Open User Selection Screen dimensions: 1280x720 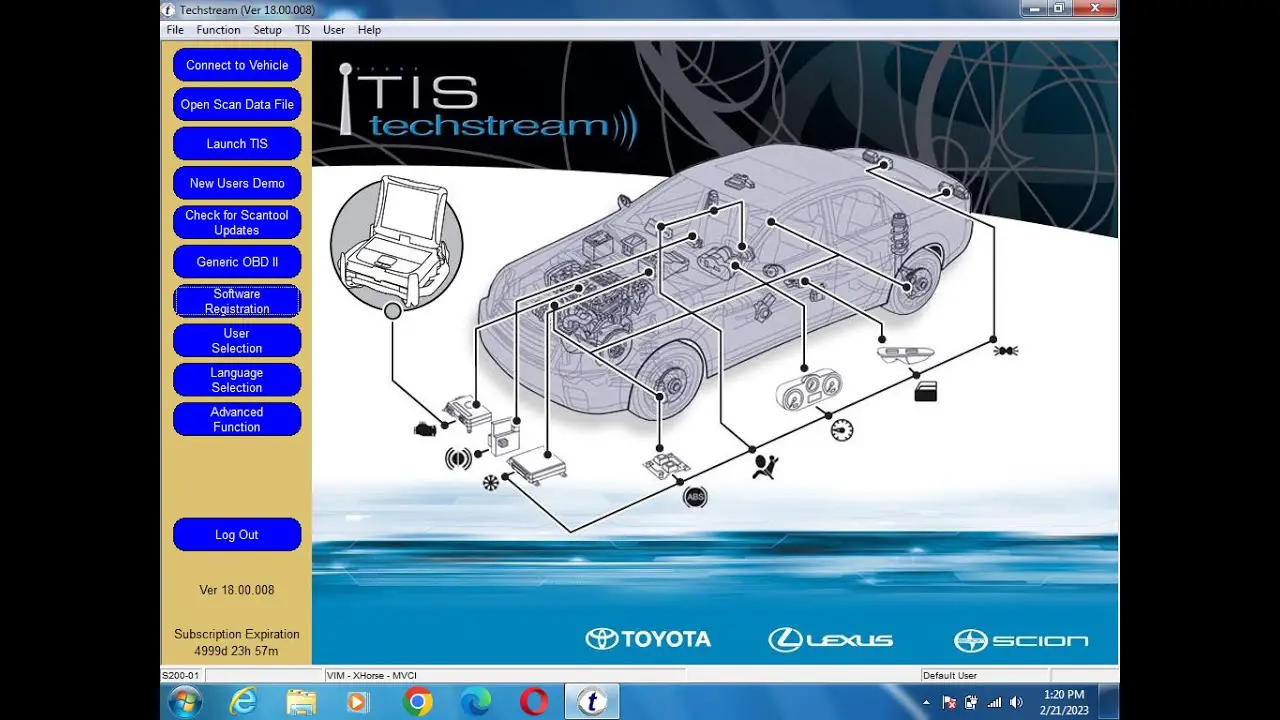(x=237, y=340)
